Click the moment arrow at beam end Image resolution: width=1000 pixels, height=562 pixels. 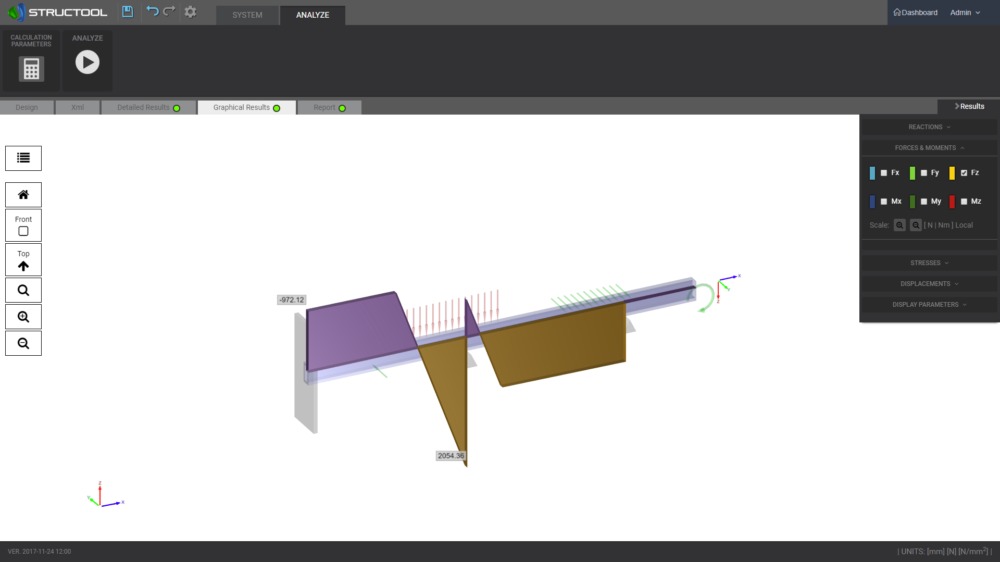click(x=704, y=297)
